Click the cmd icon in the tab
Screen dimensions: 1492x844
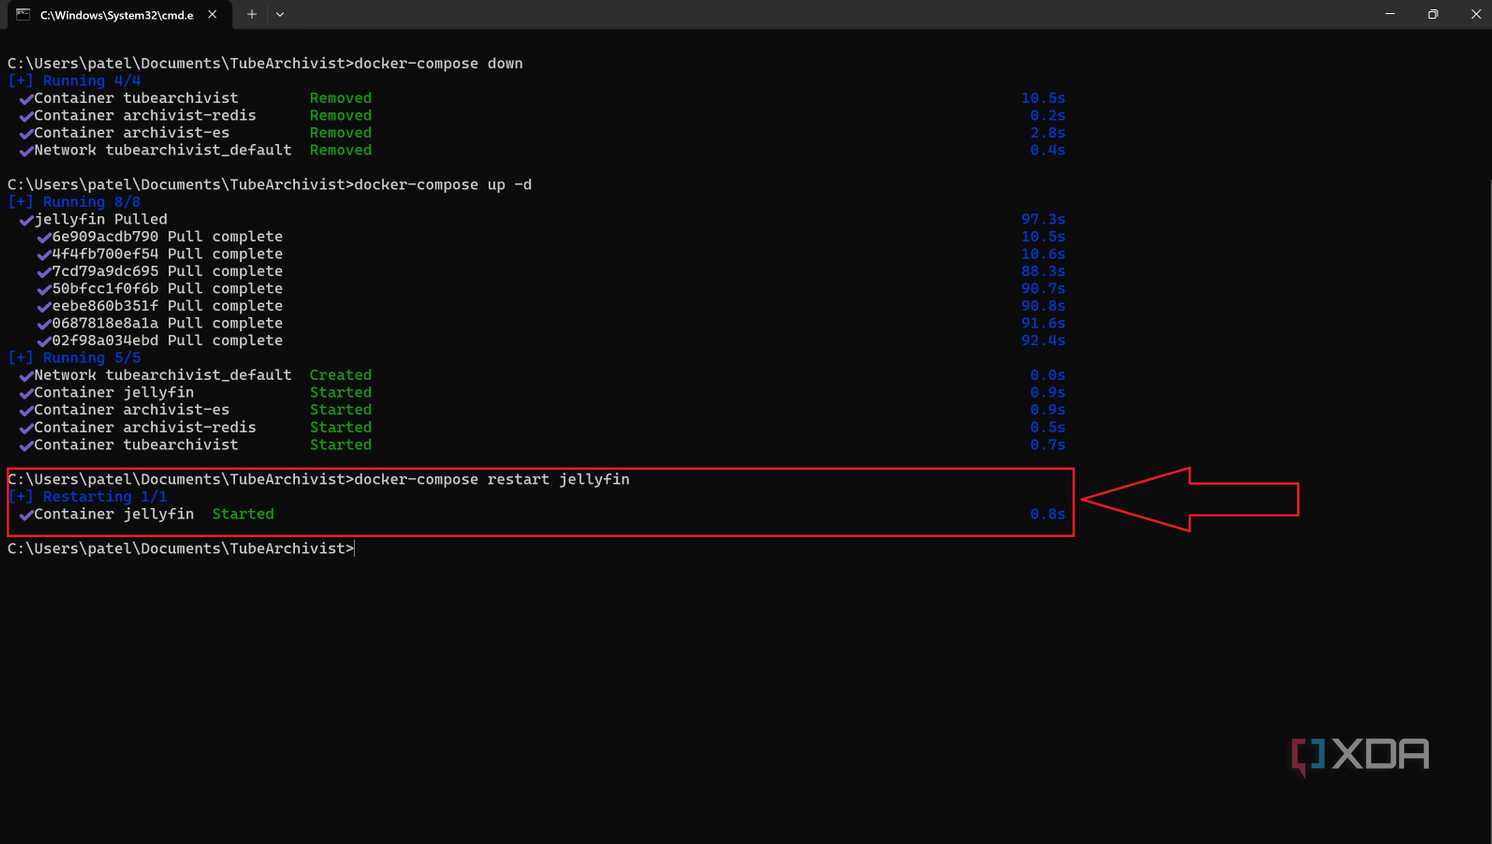(x=23, y=14)
